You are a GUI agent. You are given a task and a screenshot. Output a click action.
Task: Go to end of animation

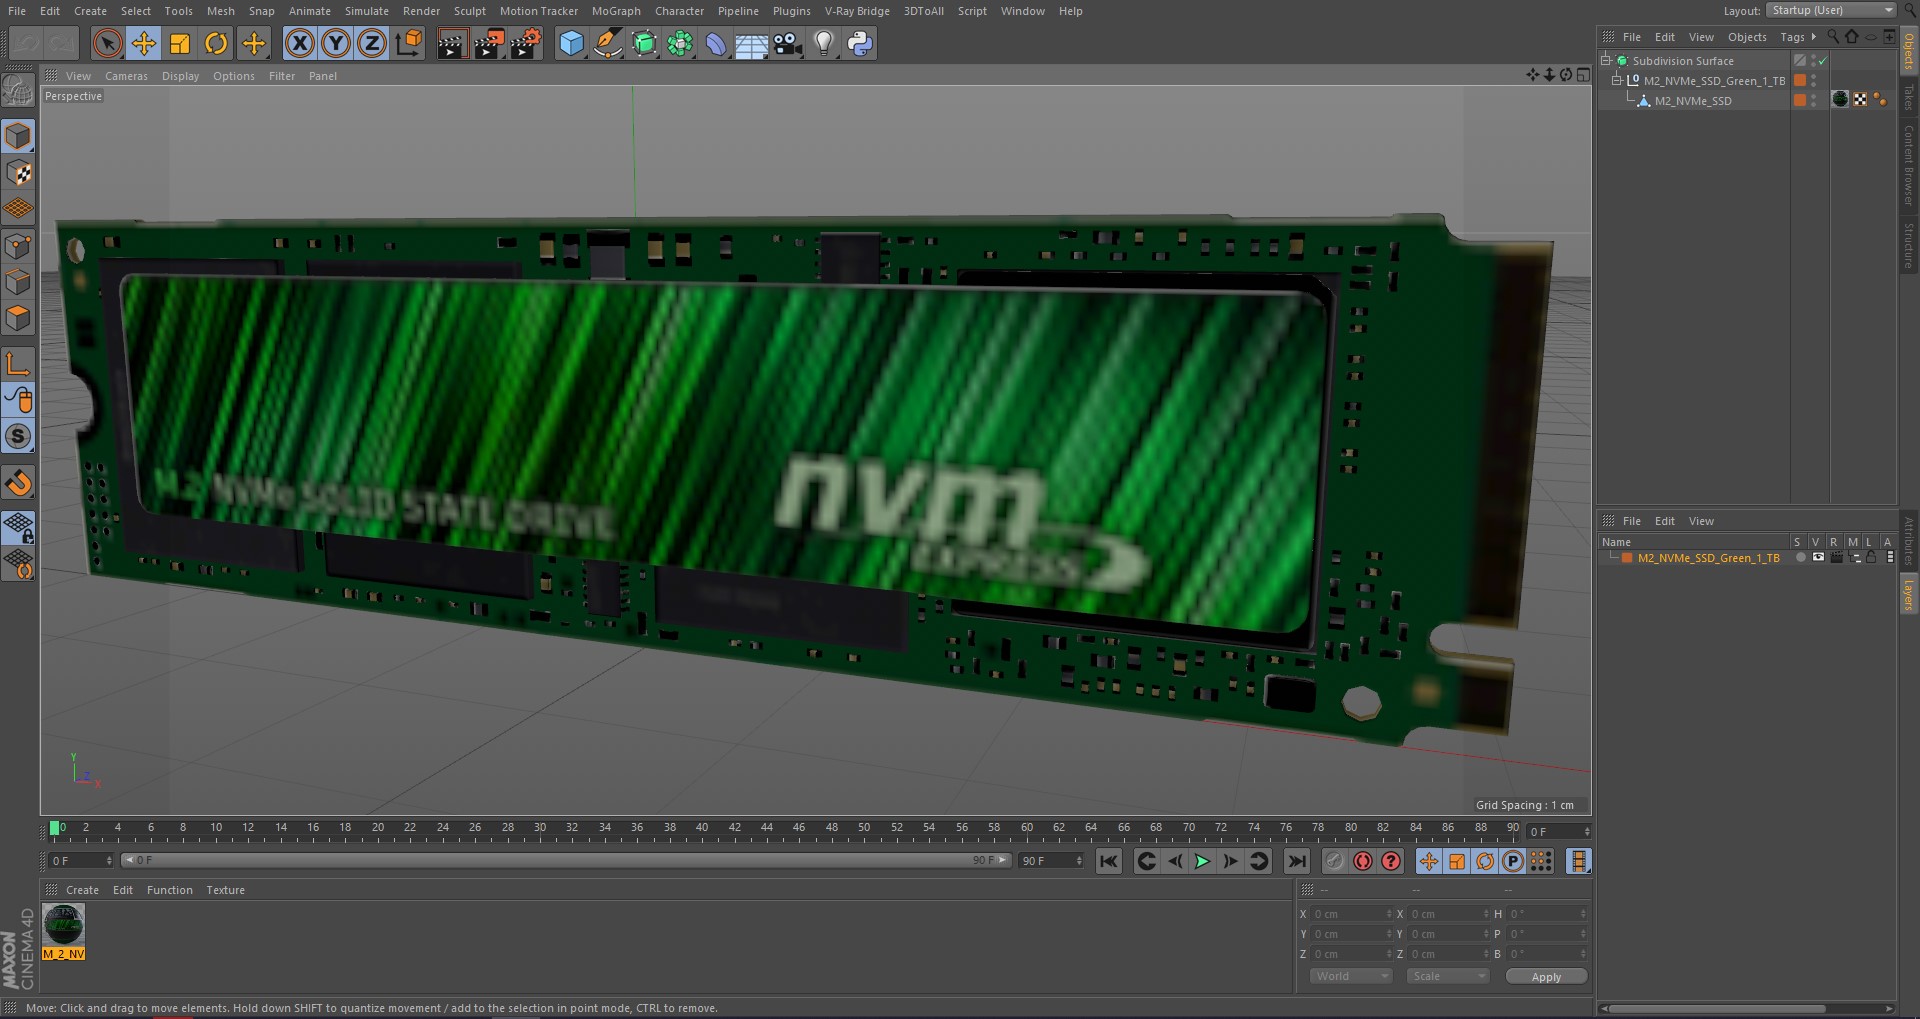click(x=1297, y=861)
